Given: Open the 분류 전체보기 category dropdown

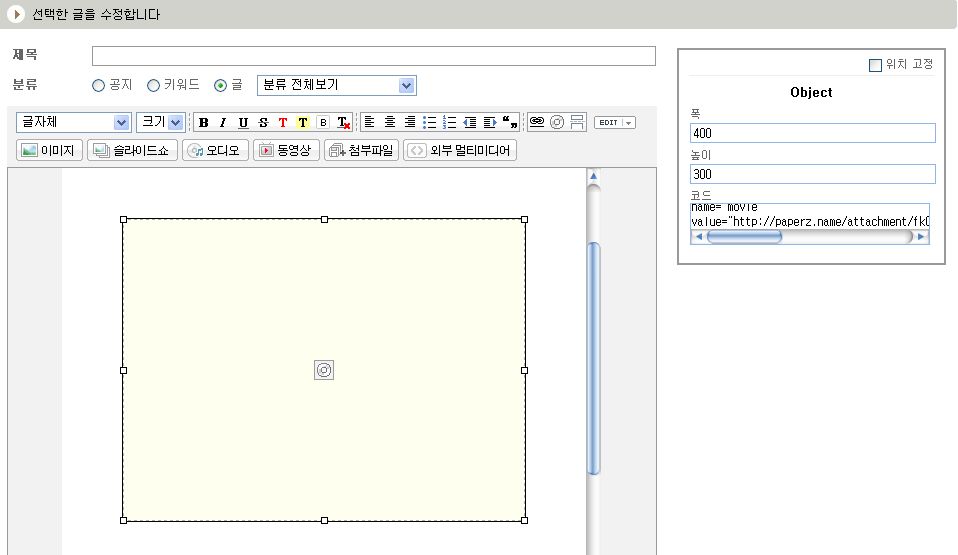Looking at the screenshot, I should [337, 85].
